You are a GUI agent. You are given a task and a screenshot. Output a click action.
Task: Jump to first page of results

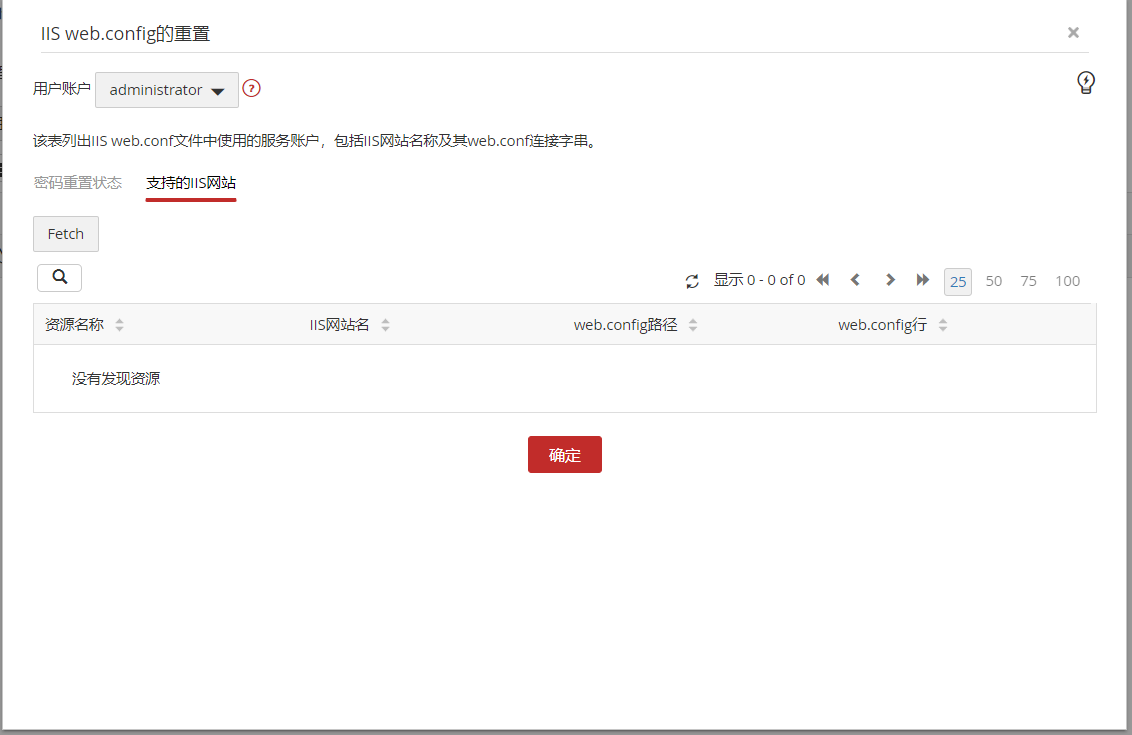click(x=822, y=279)
